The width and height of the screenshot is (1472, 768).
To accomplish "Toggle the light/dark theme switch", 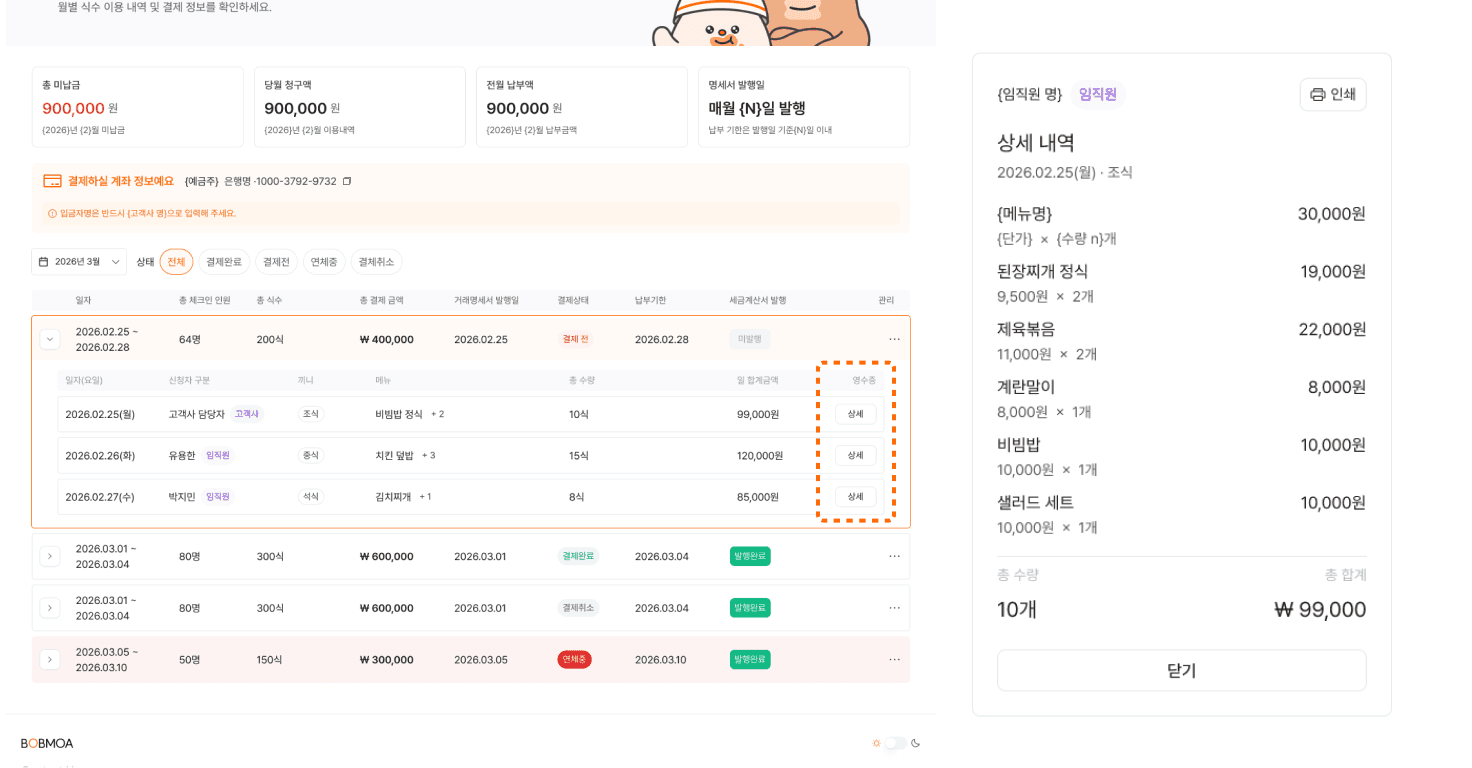I will click(x=895, y=743).
